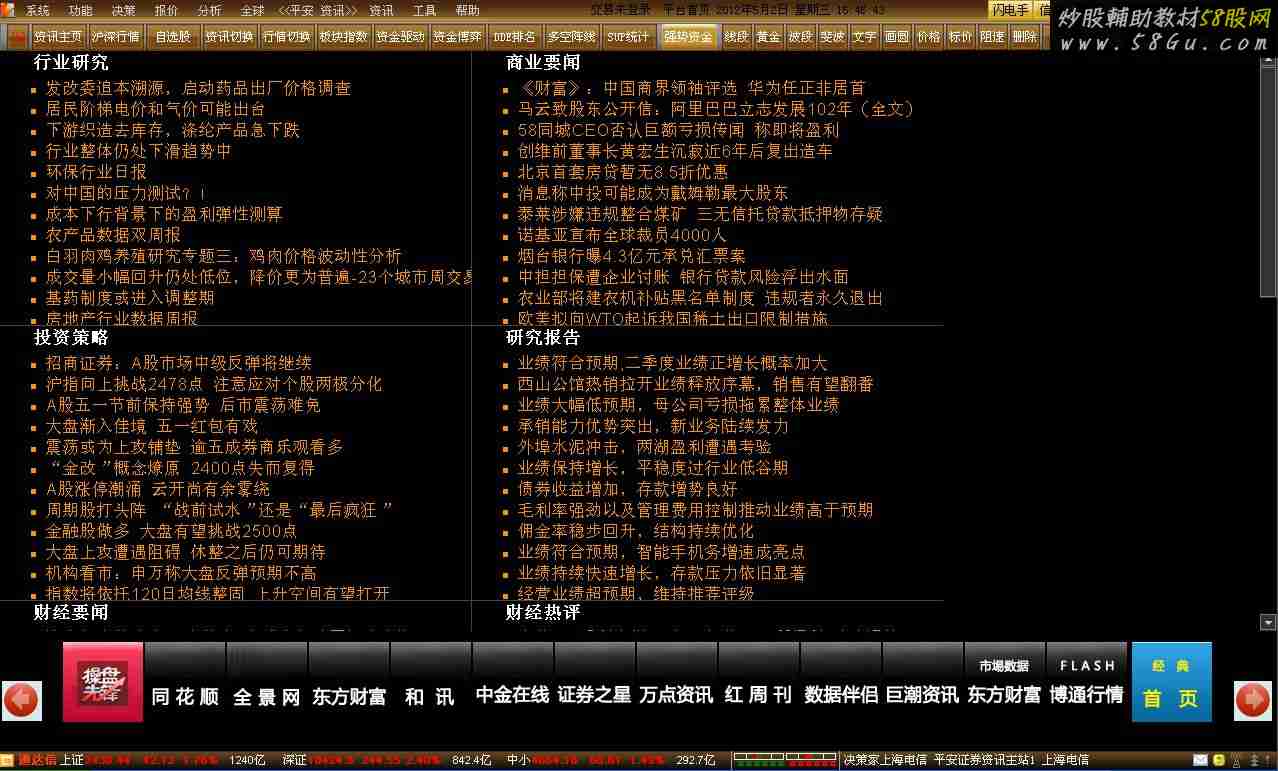Image resolution: width=1278 pixels, height=771 pixels.
Task: Click the 自选股 toolbar button
Action: pyautogui.click(x=172, y=37)
